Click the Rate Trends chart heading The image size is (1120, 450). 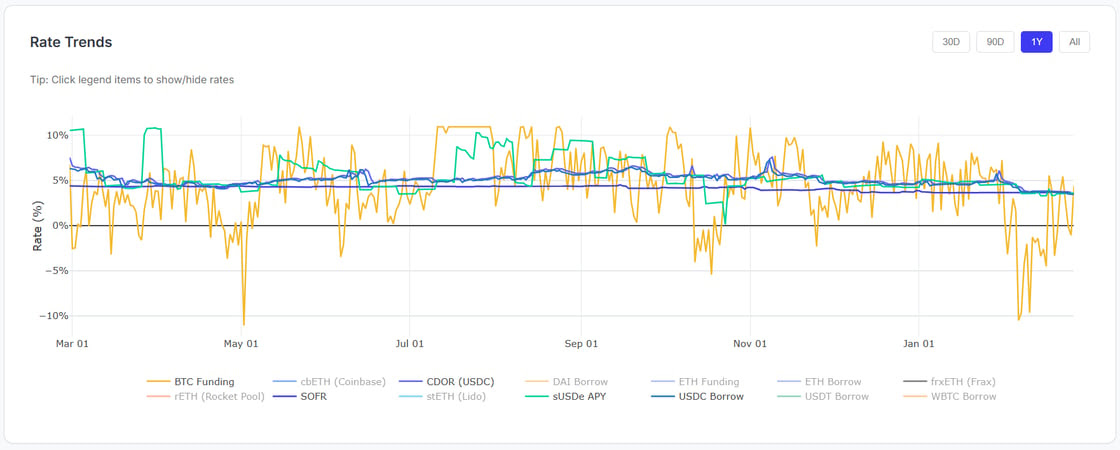click(71, 42)
